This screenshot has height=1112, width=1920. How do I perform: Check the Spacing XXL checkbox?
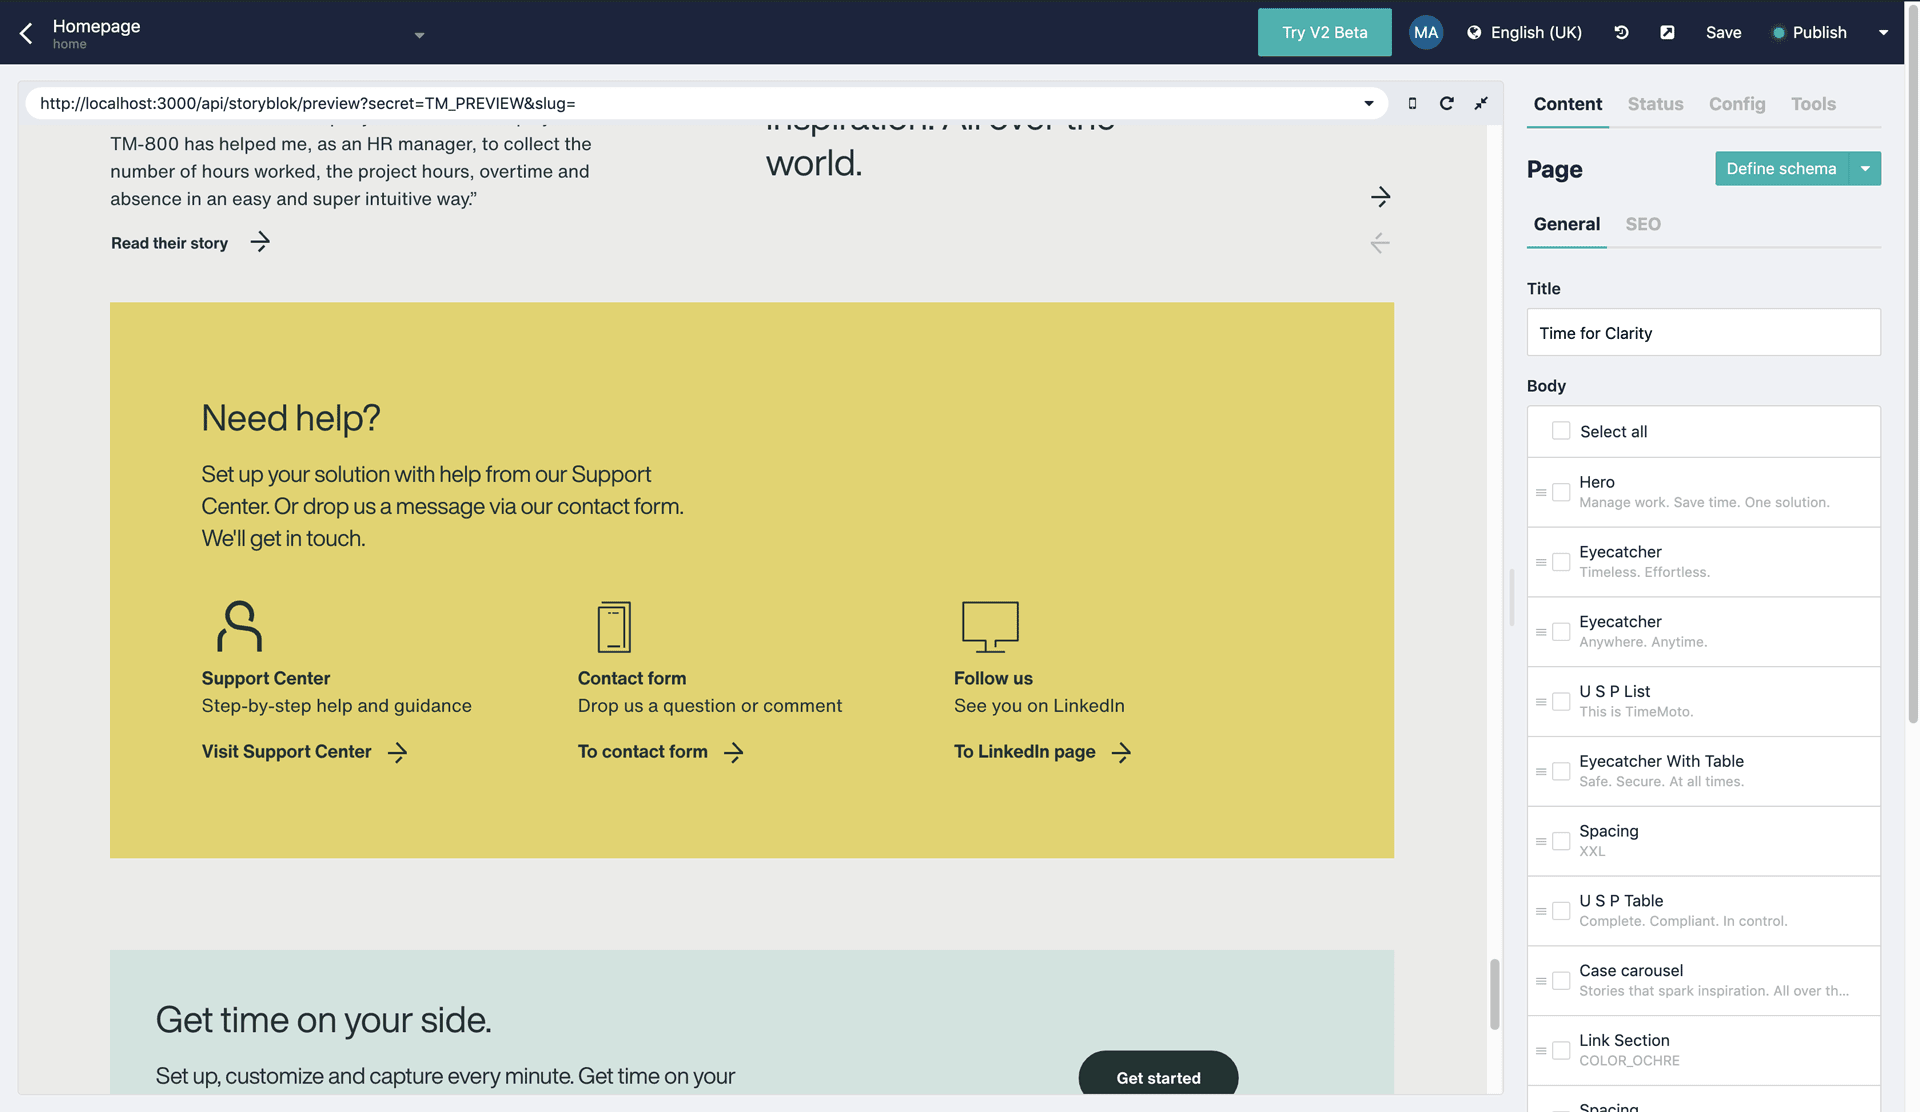coord(1560,841)
